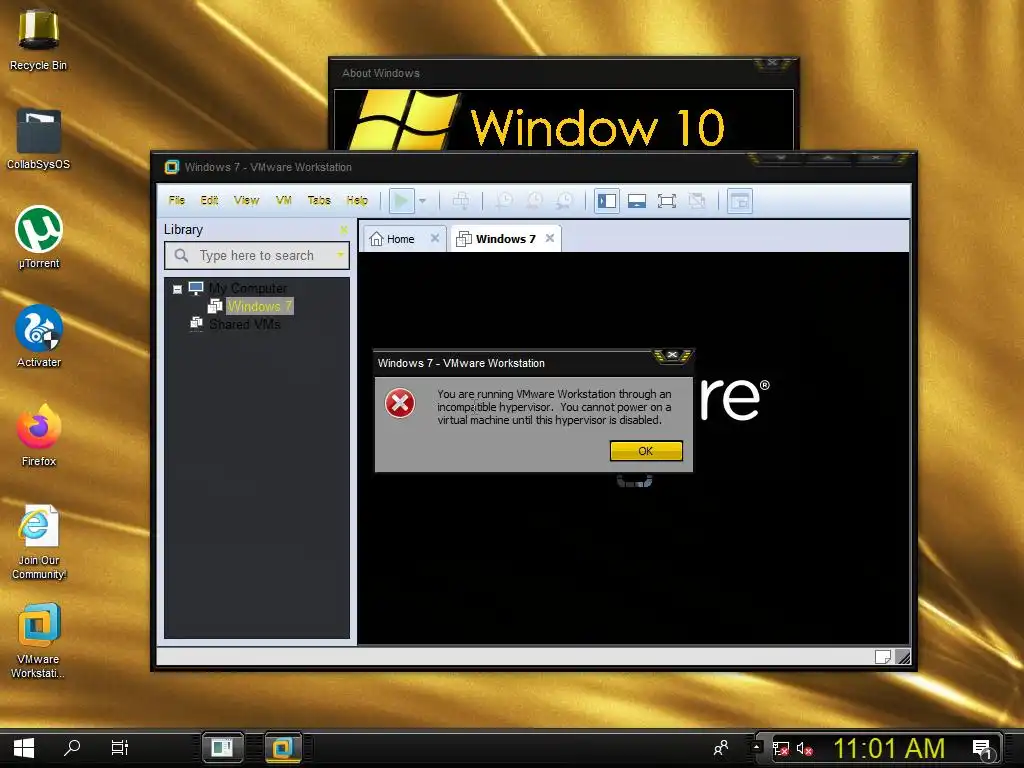Open the VM menu

click(x=283, y=200)
